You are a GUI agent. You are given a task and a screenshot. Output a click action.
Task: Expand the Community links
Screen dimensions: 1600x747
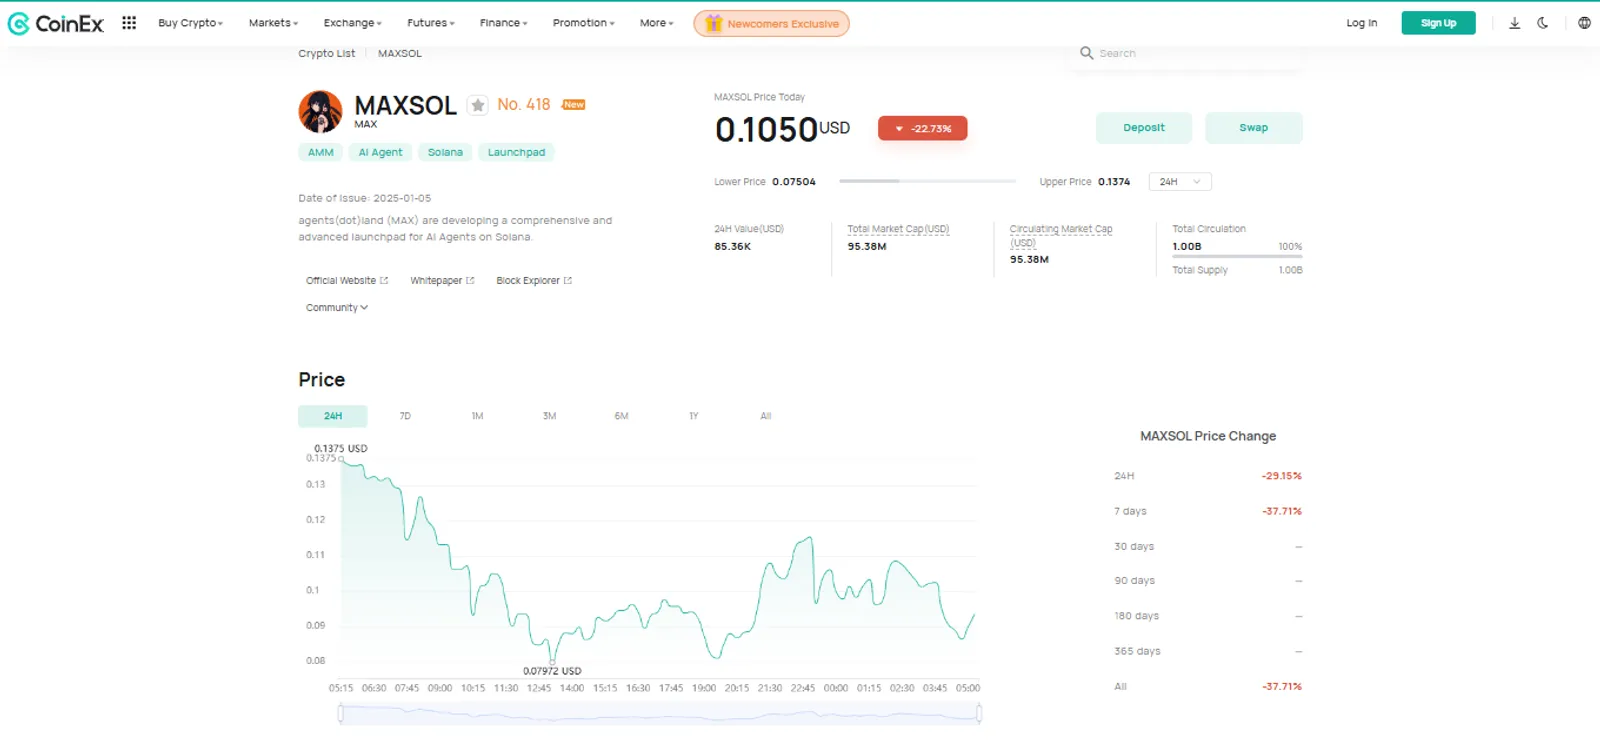(337, 308)
